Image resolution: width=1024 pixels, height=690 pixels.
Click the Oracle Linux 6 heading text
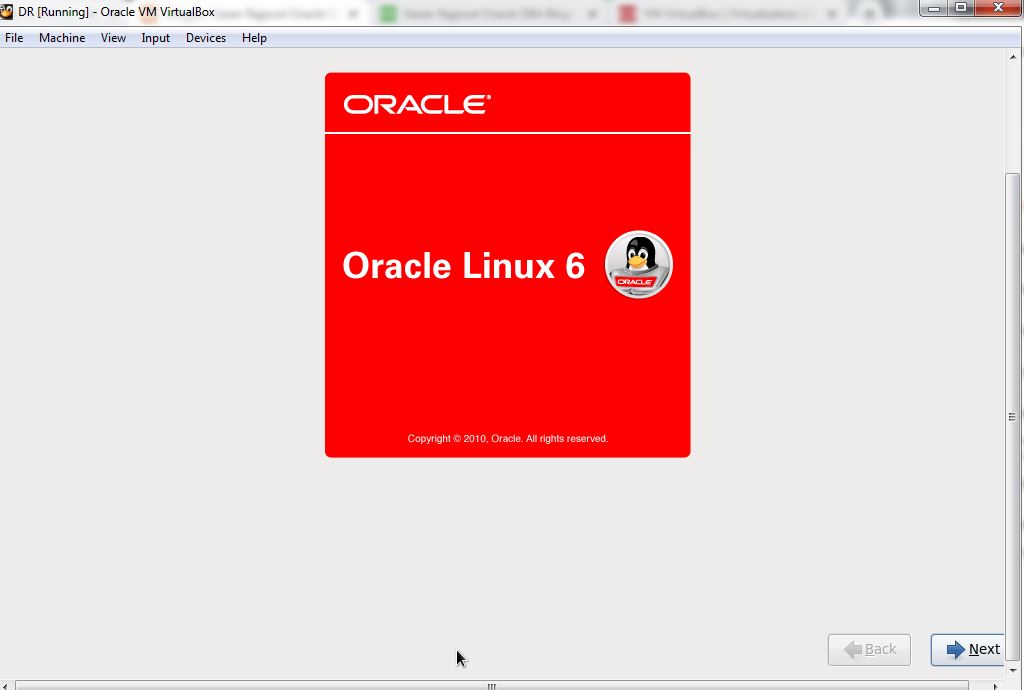(464, 266)
